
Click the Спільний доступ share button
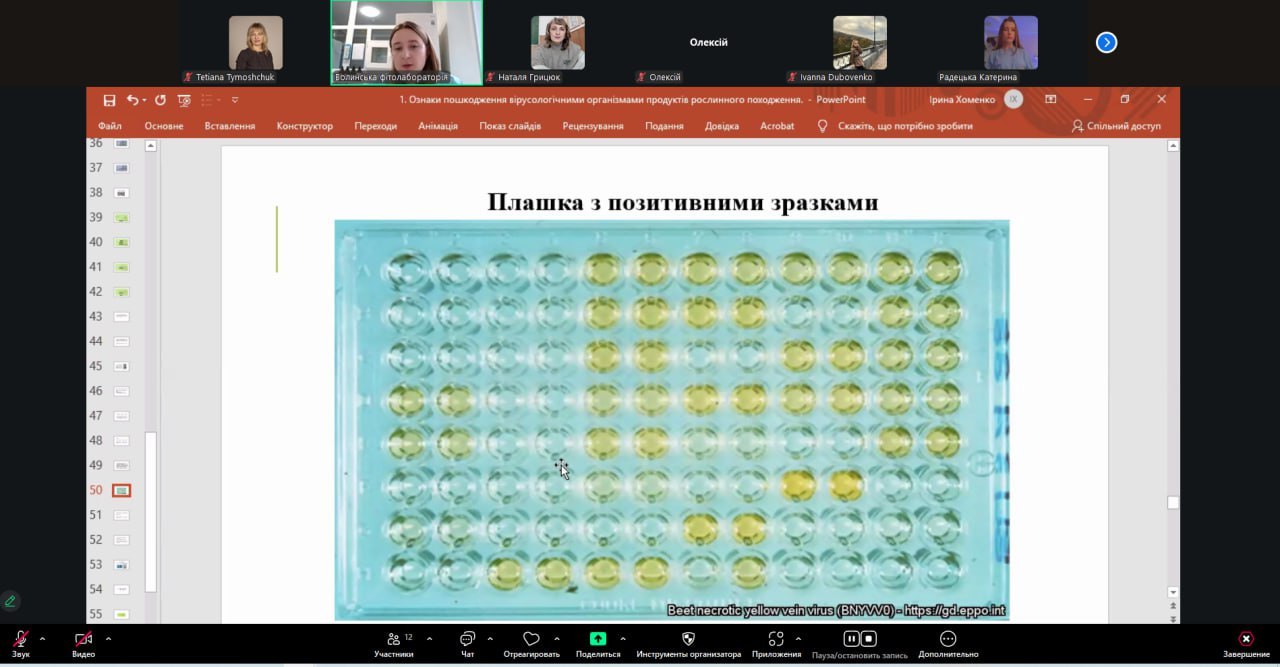1116,126
